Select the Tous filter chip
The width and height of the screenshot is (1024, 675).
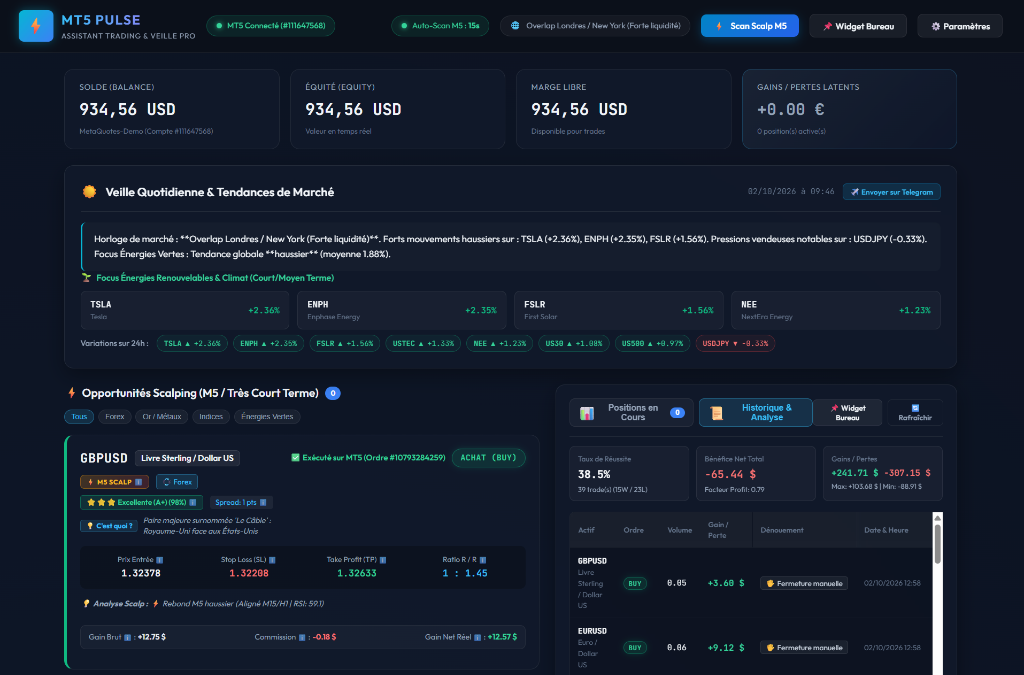click(x=79, y=416)
